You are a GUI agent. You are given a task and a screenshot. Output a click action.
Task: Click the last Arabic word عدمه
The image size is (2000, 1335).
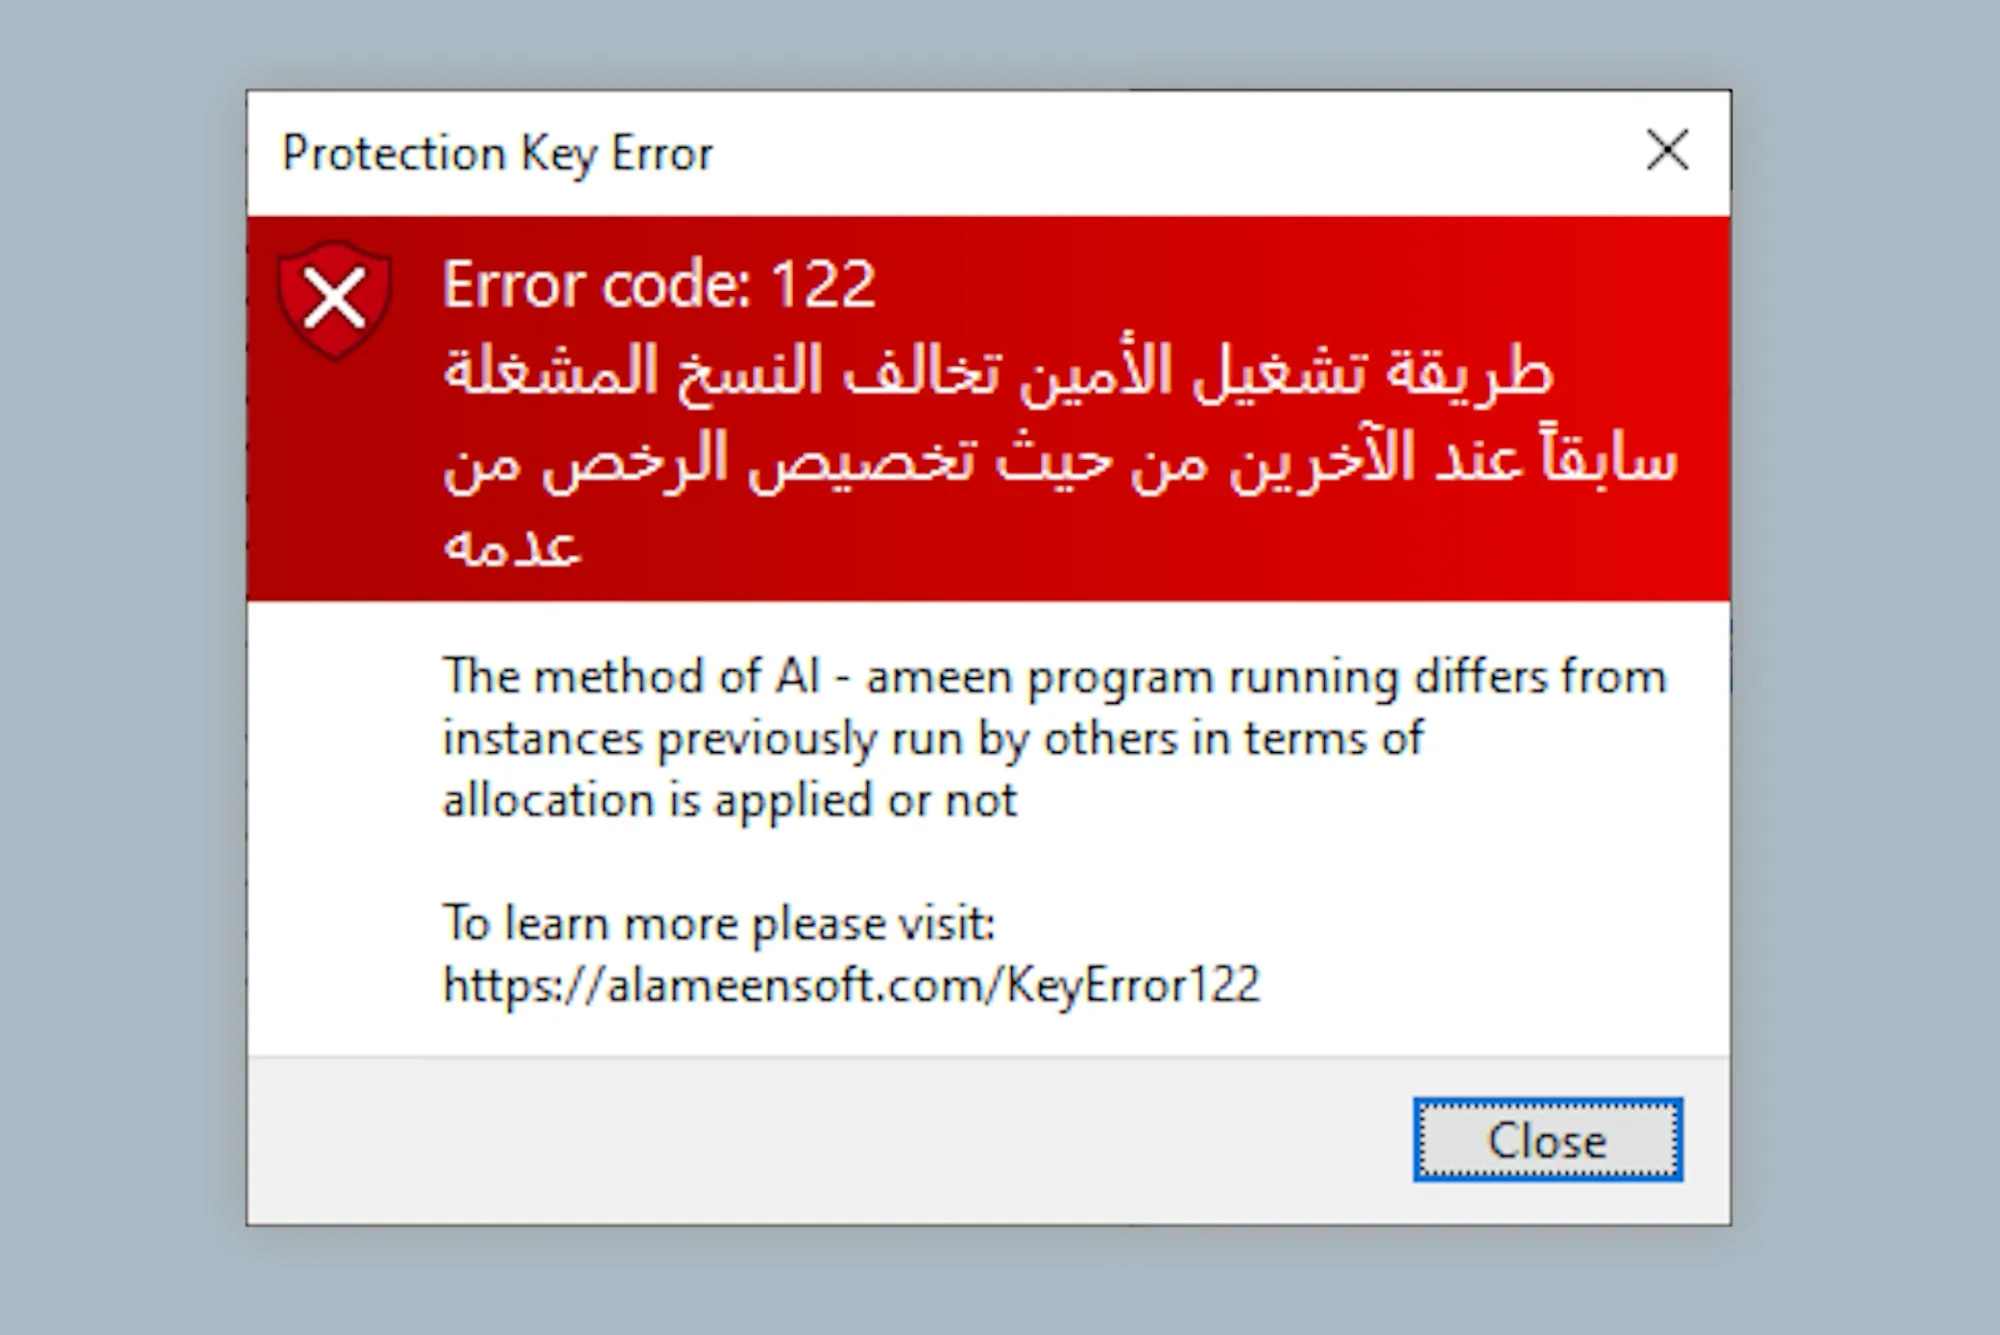click(511, 547)
